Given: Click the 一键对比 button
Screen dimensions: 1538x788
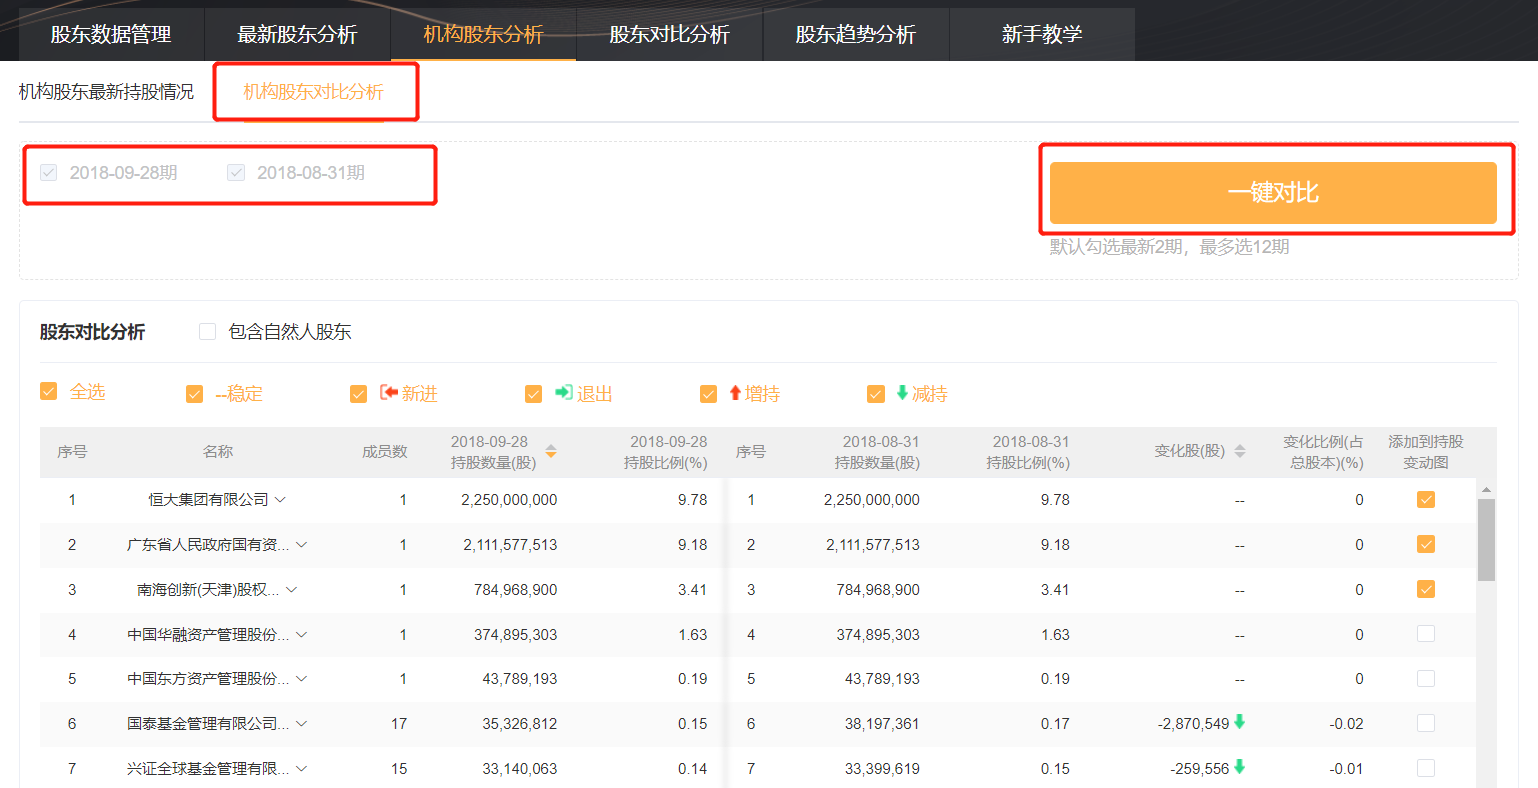Looking at the screenshot, I should click(x=1273, y=193).
